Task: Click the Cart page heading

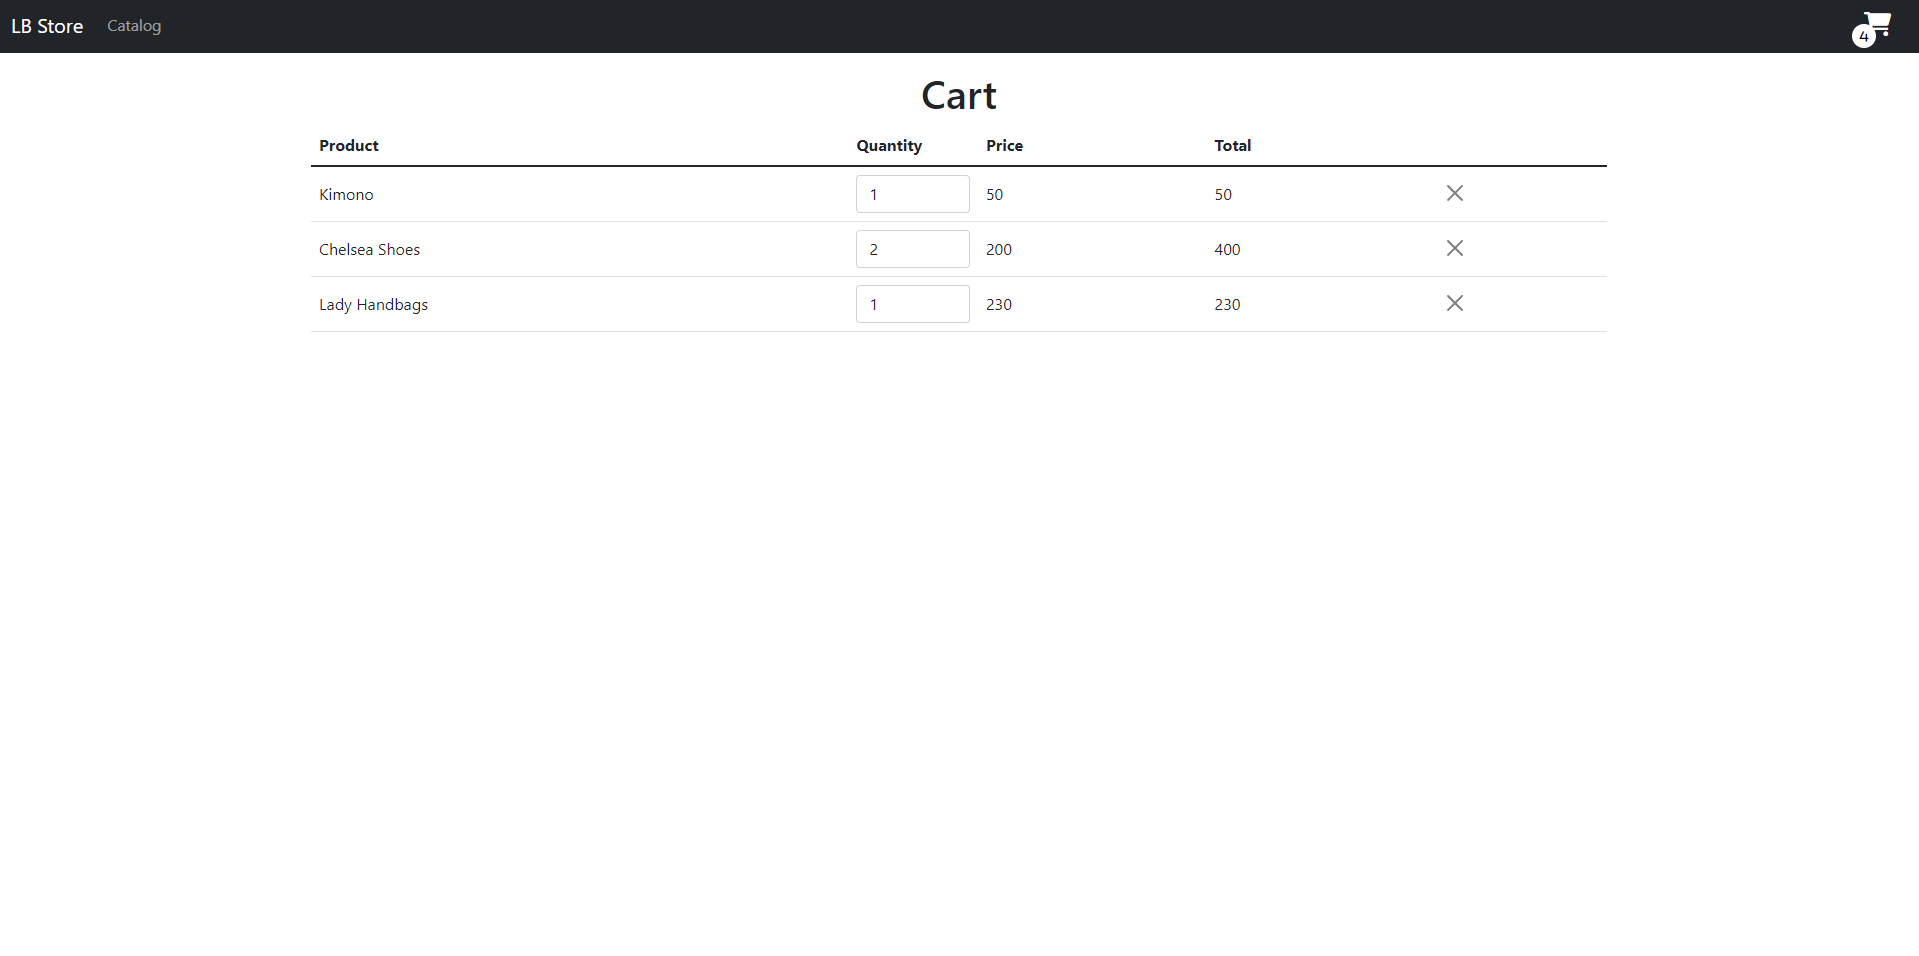Action: click(959, 96)
